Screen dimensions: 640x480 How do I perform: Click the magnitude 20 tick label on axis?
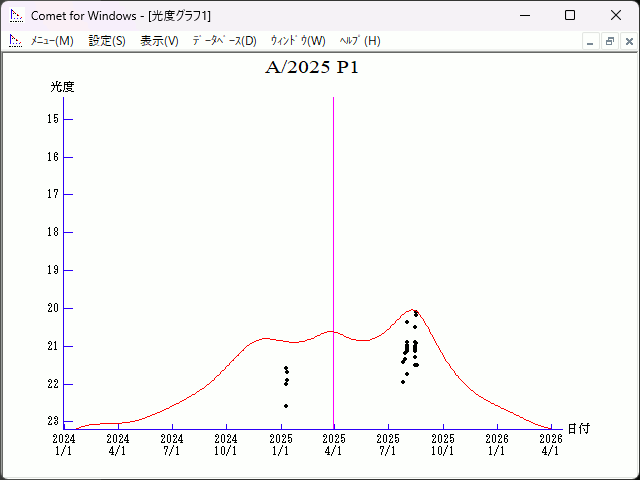[52, 308]
